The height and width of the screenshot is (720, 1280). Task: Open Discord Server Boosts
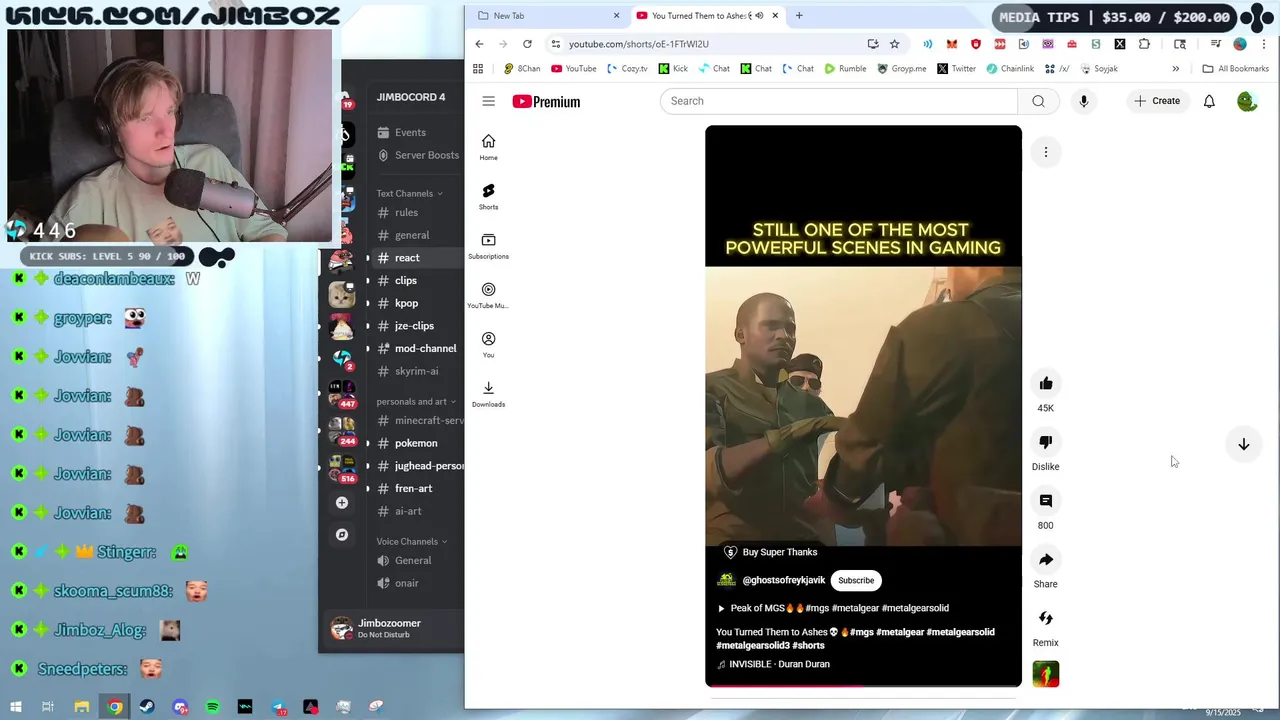(419, 155)
